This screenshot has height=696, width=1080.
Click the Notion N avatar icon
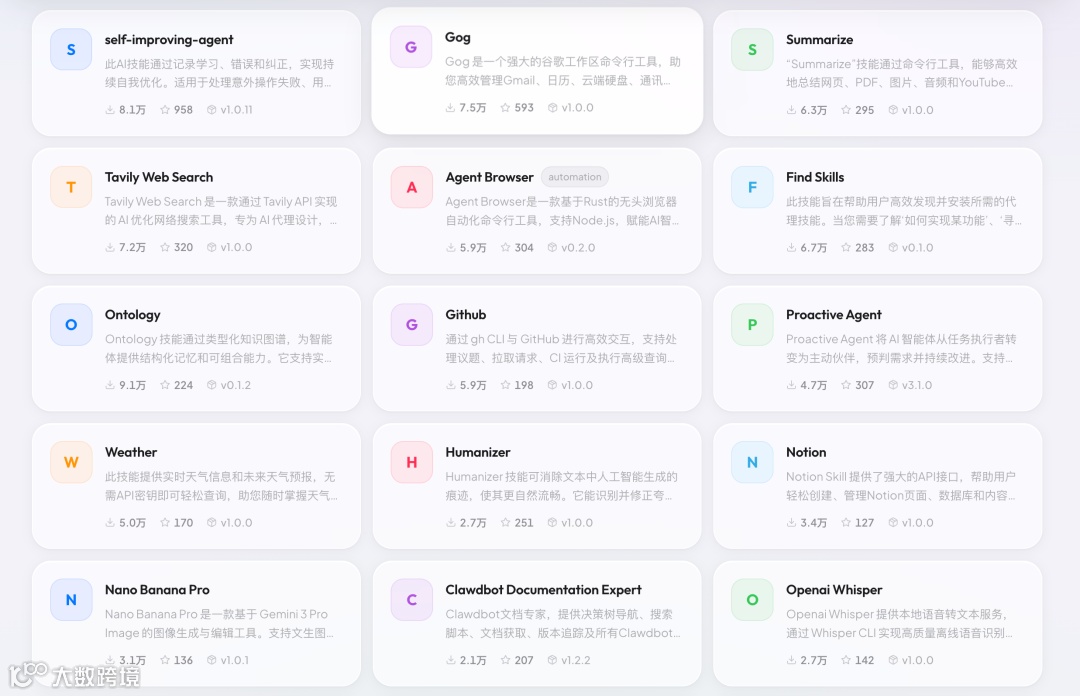752,462
